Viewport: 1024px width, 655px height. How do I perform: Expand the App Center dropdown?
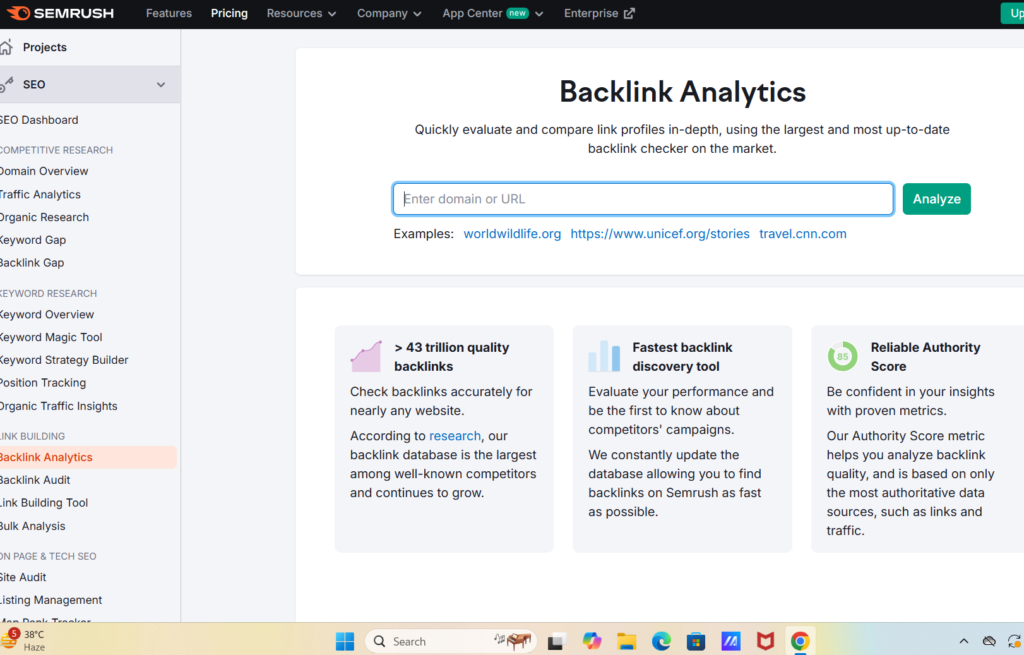pyautogui.click(x=492, y=13)
